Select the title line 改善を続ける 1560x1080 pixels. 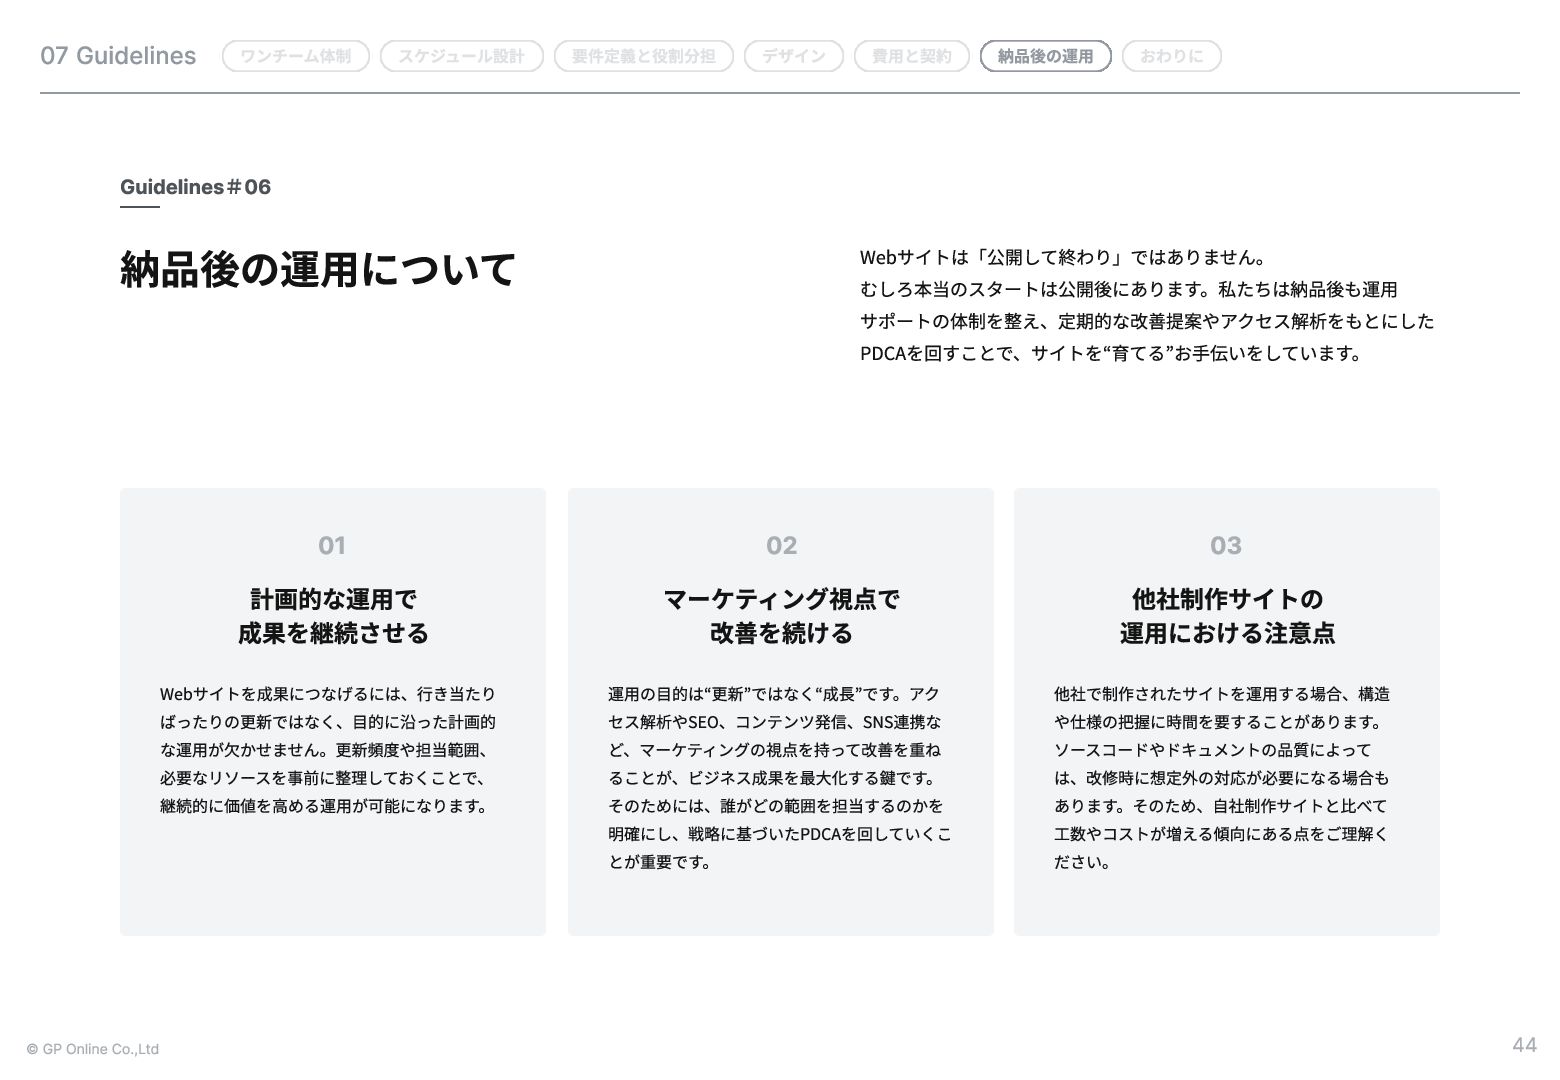[781, 633]
